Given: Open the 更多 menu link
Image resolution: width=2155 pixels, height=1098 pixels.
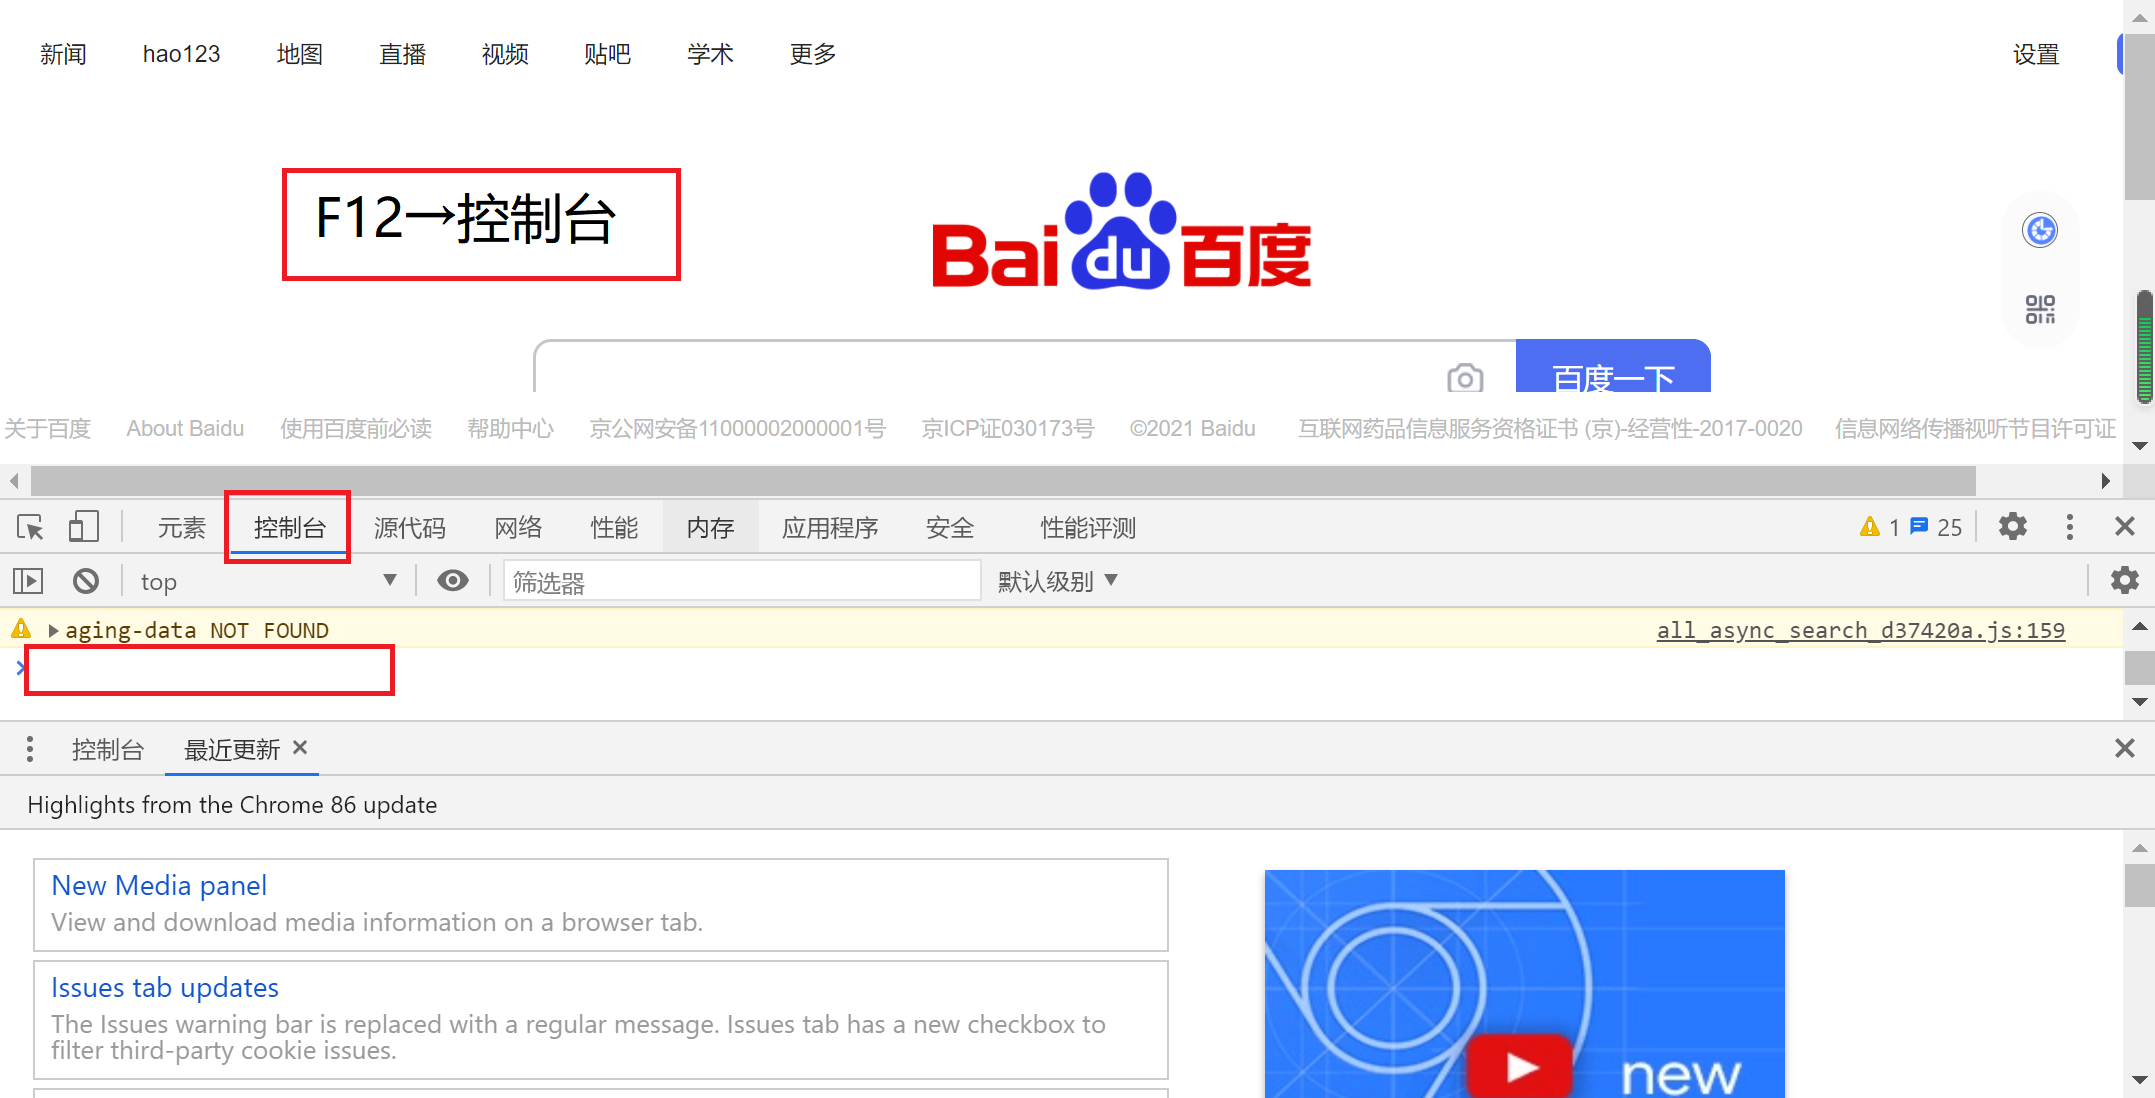Looking at the screenshot, I should (813, 54).
